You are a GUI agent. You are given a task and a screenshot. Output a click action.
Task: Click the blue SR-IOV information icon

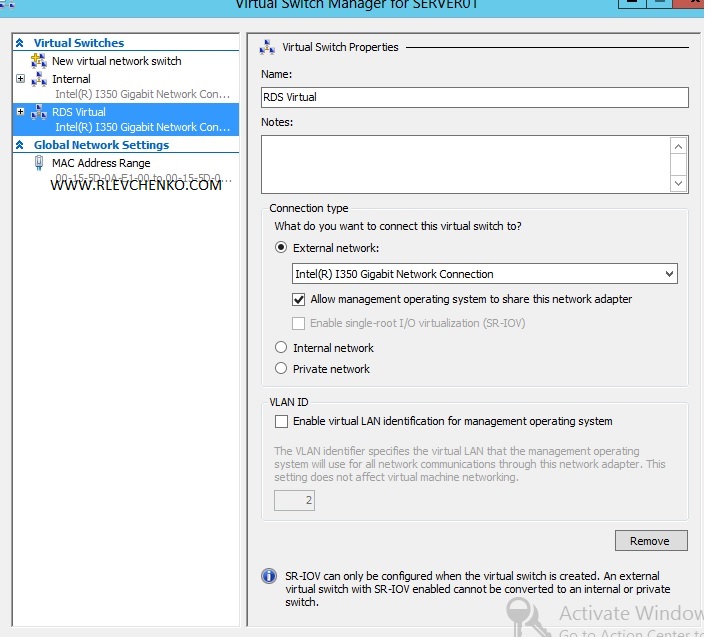(x=268, y=576)
